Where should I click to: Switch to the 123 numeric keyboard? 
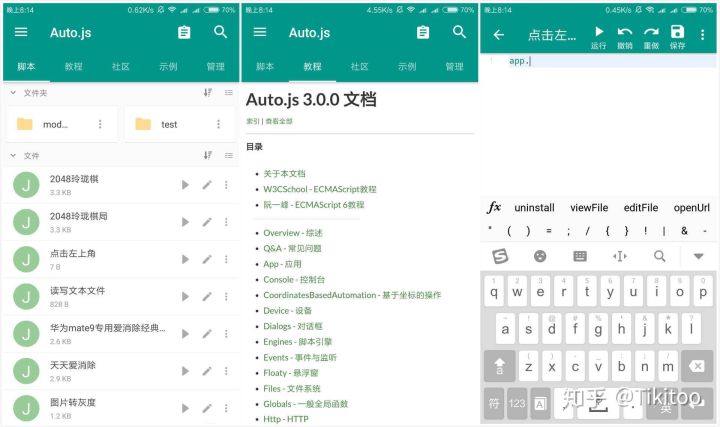[x=517, y=403]
